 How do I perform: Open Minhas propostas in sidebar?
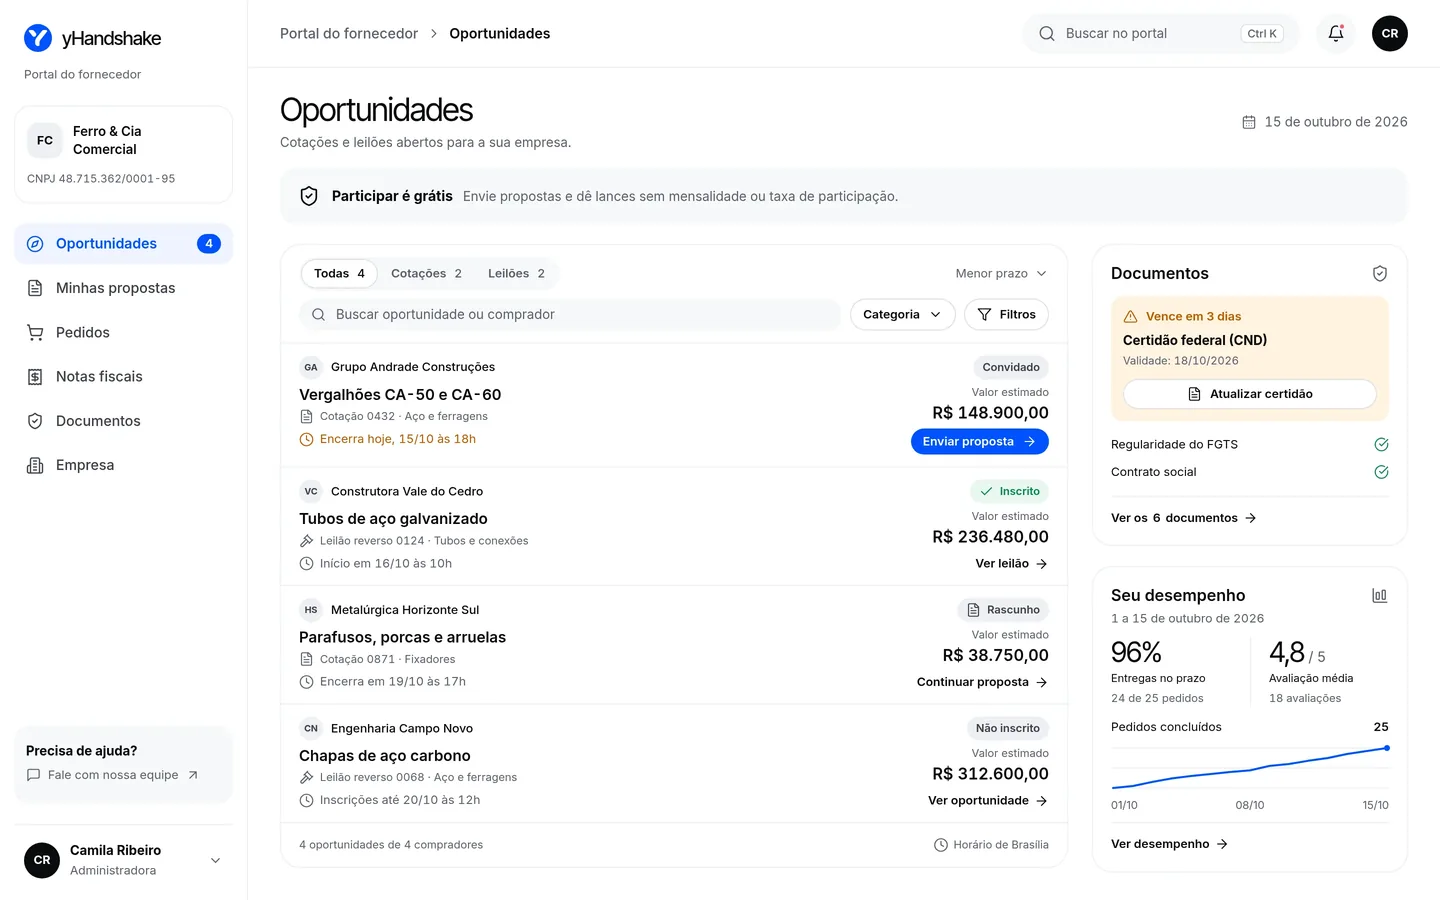point(124,288)
